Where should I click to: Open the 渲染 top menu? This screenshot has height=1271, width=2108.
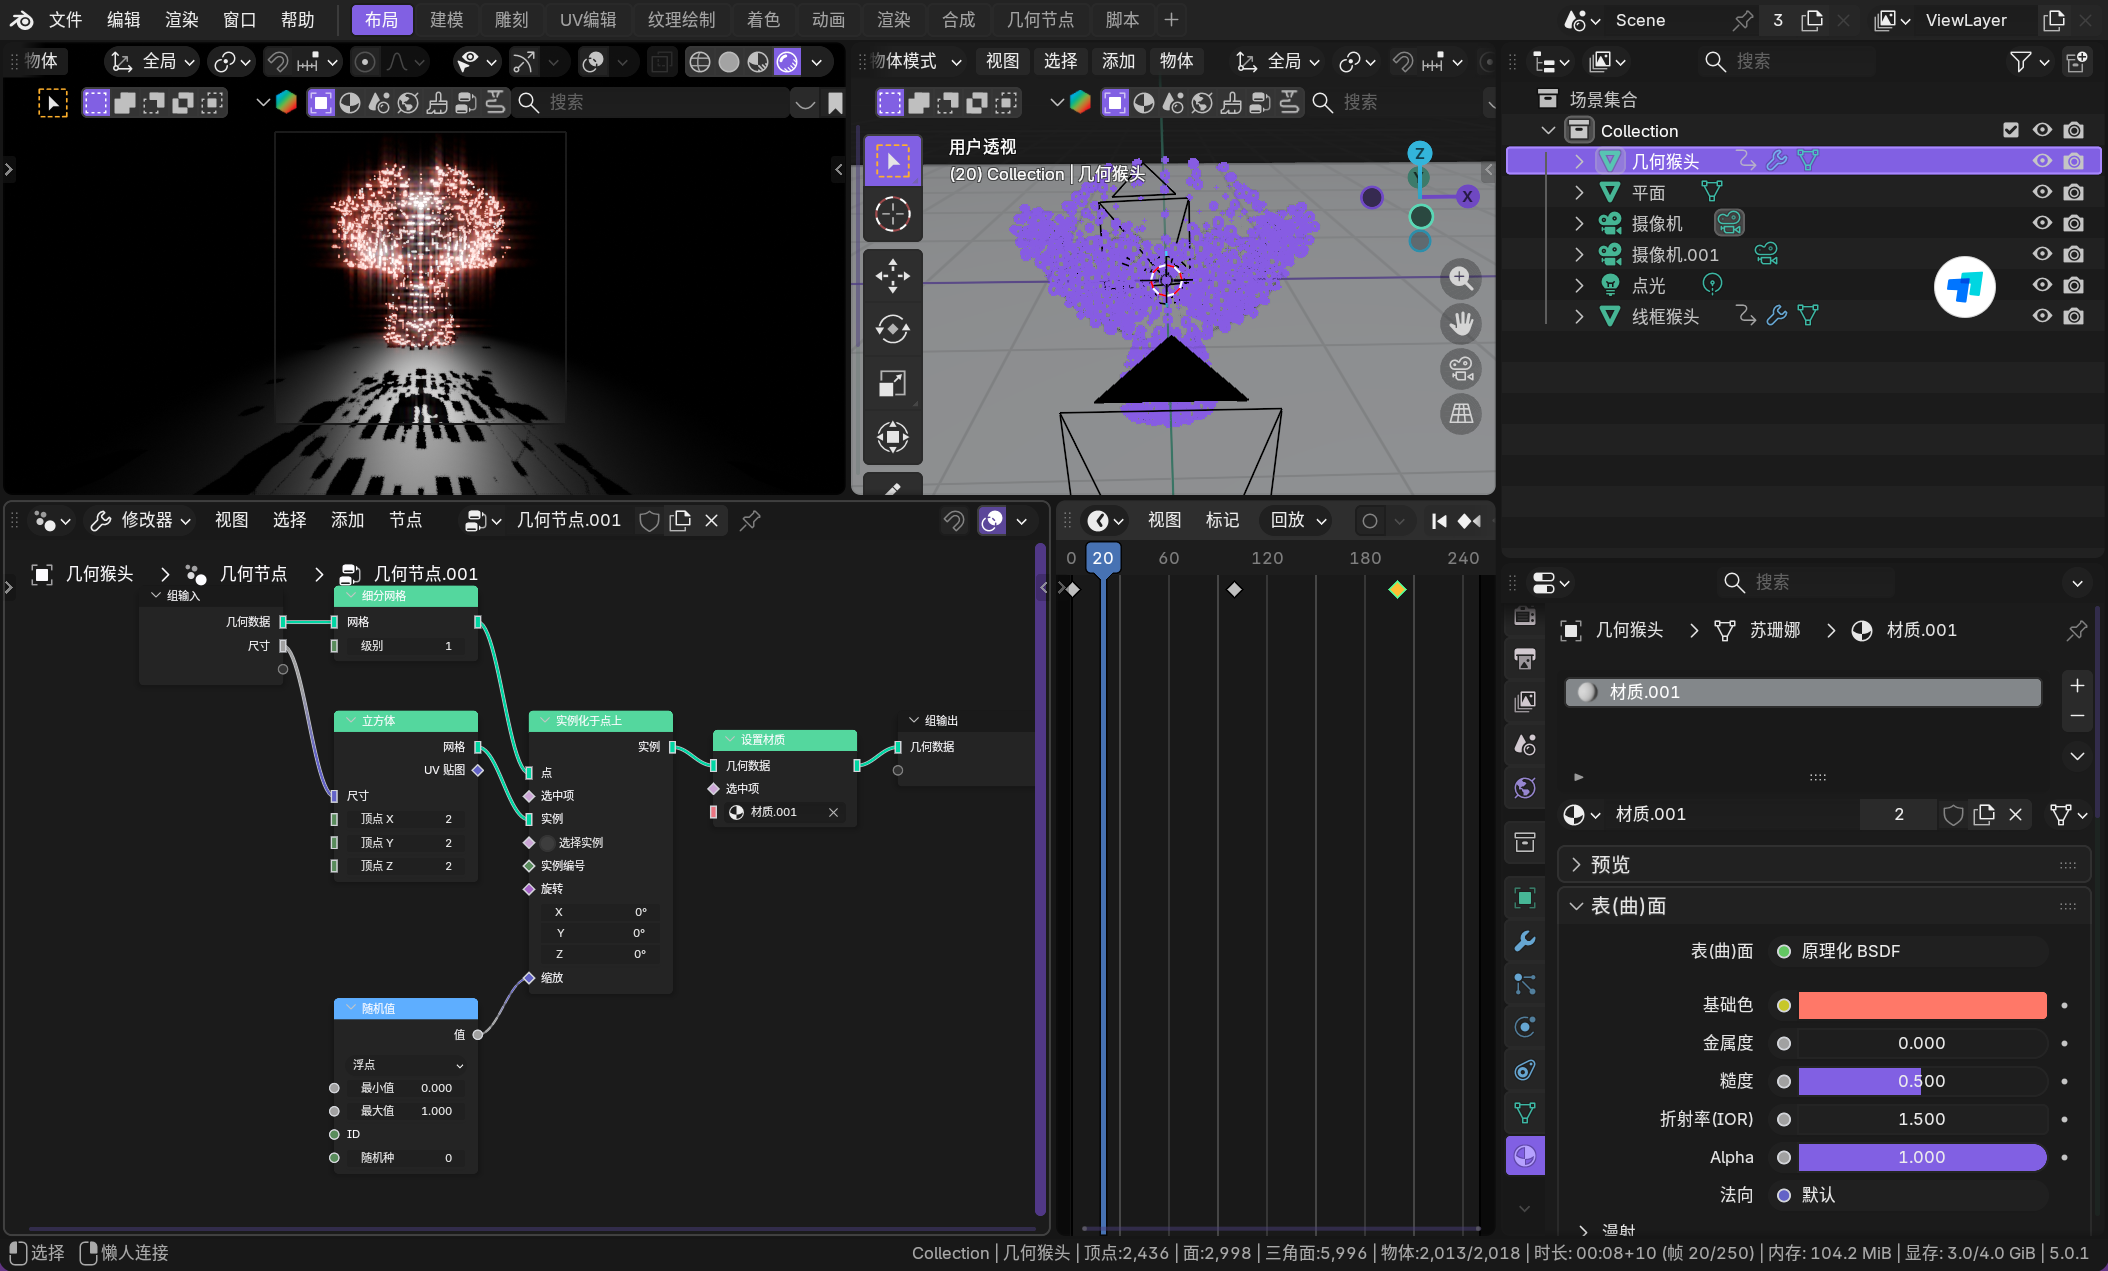click(x=181, y=20)
